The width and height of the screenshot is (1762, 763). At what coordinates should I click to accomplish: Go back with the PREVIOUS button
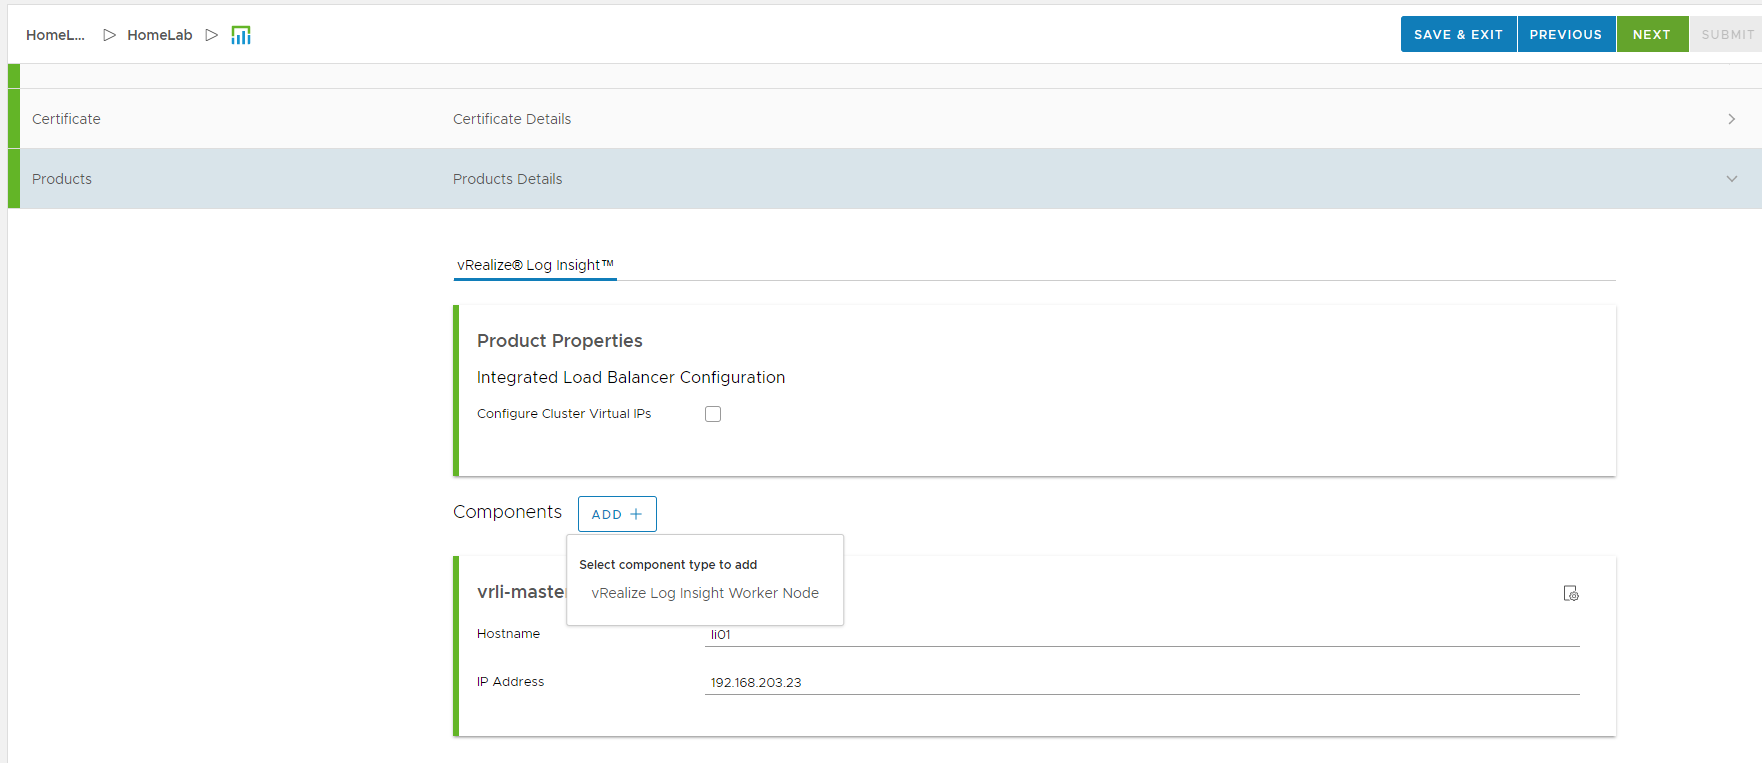pos(1565,34)
